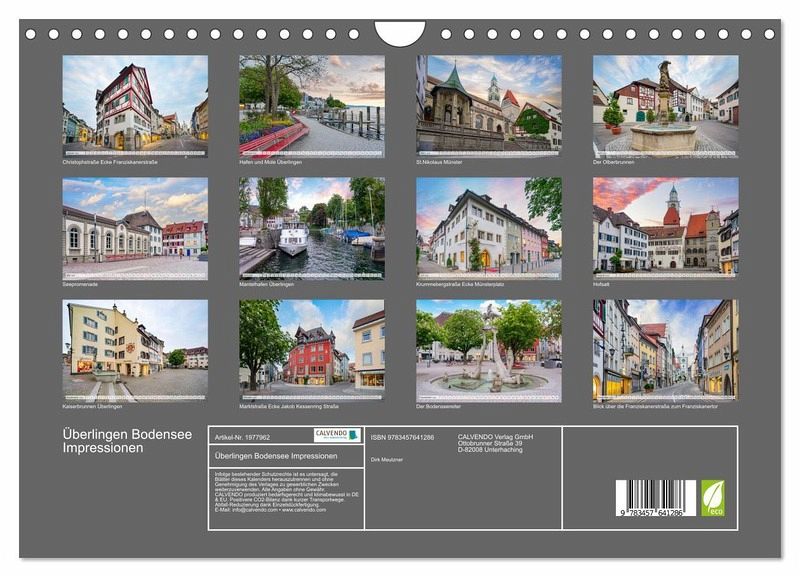This screenshot has height=577, width=800.
Task: Click 'D-82008 Unterhaching' text
Action: pos(490,450)
